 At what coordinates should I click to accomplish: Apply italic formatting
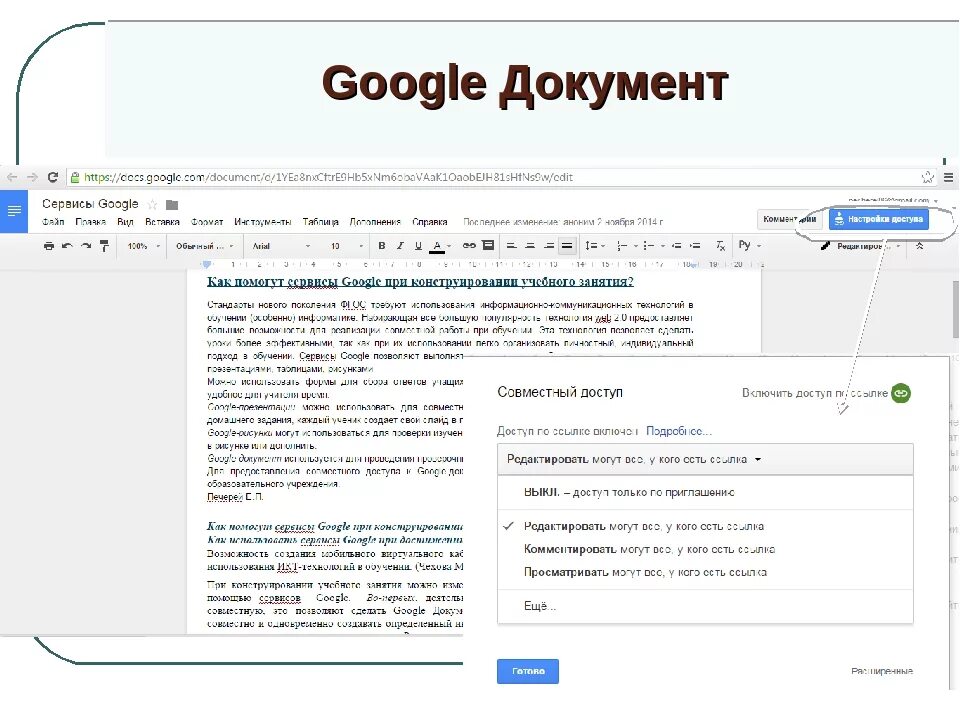click(x=400, y=246)
